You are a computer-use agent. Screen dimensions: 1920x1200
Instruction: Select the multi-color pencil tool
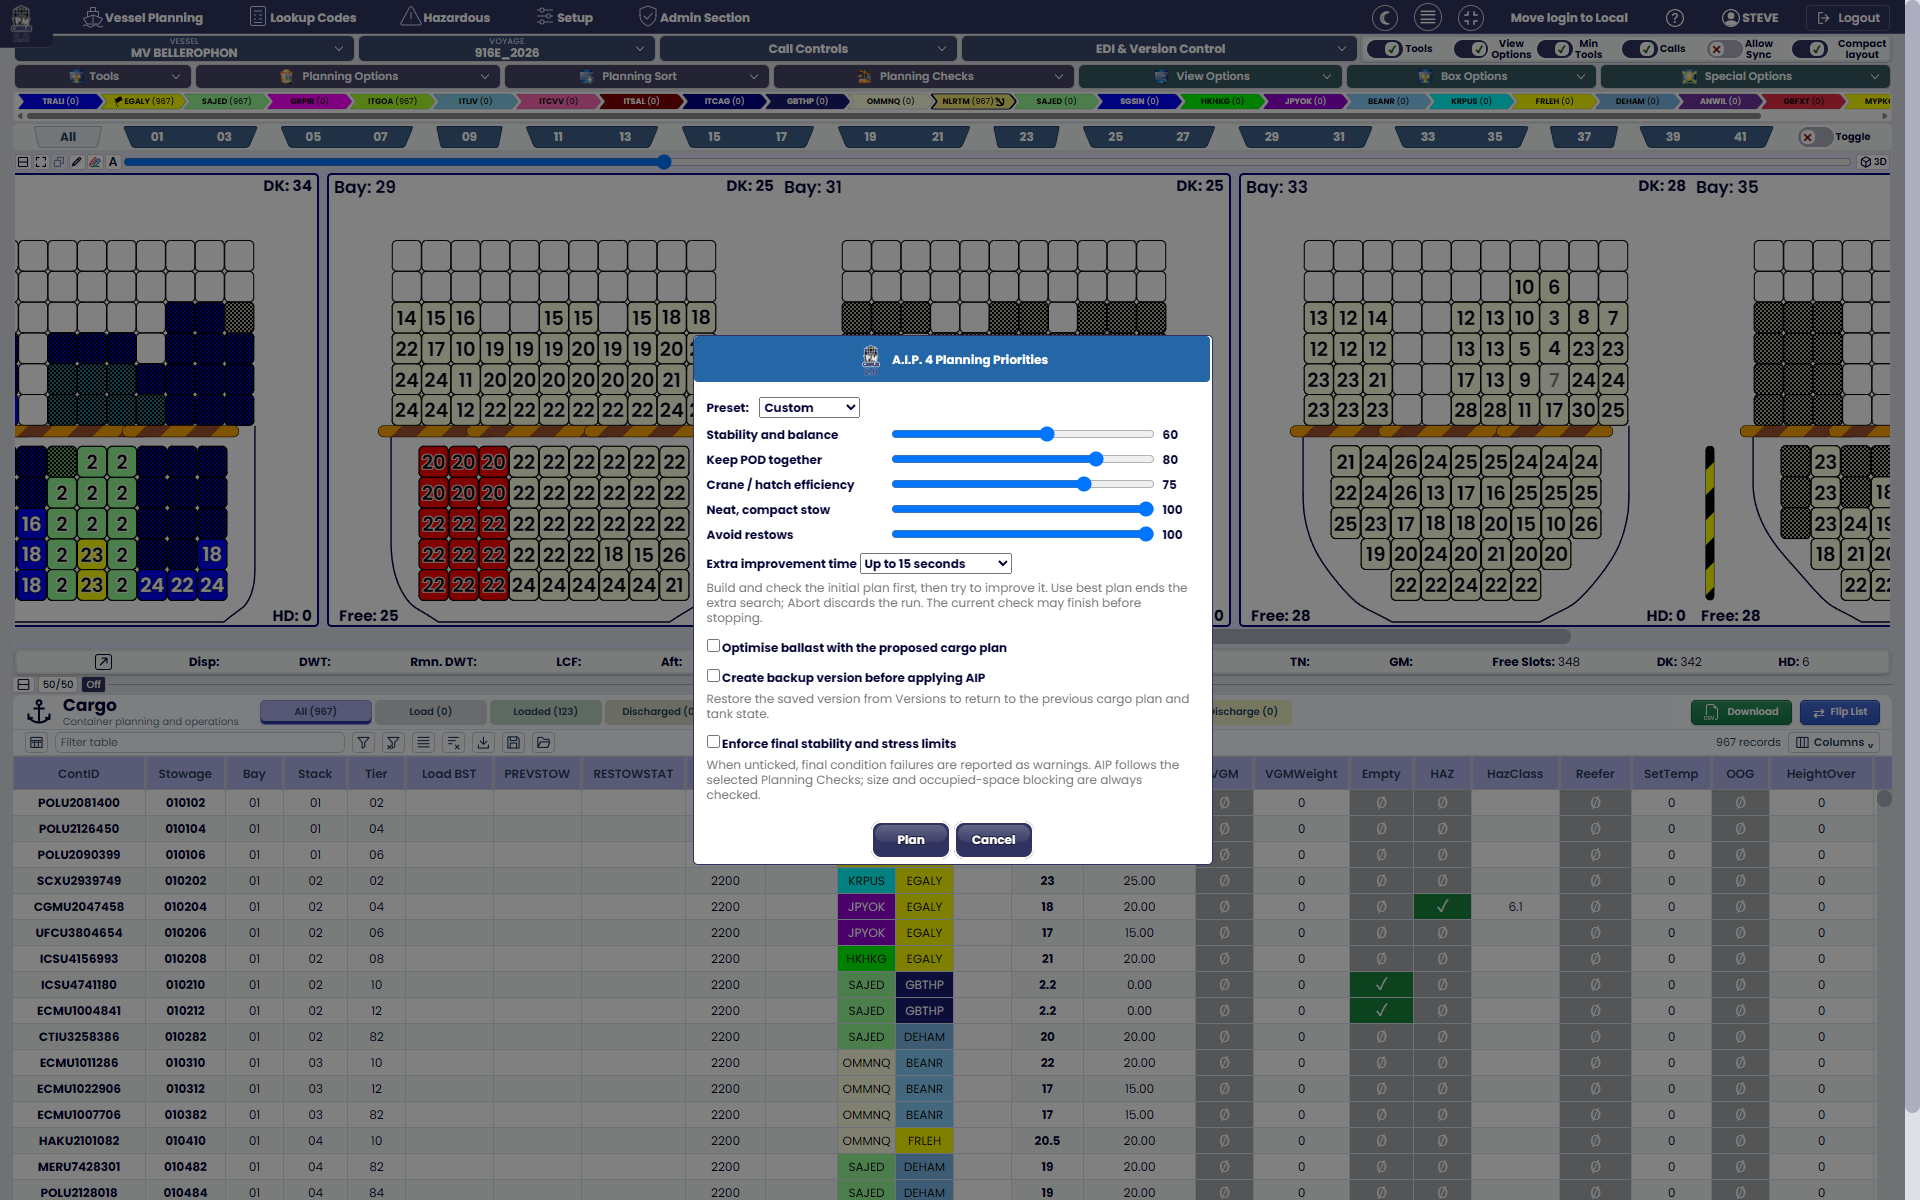(95, 162)
